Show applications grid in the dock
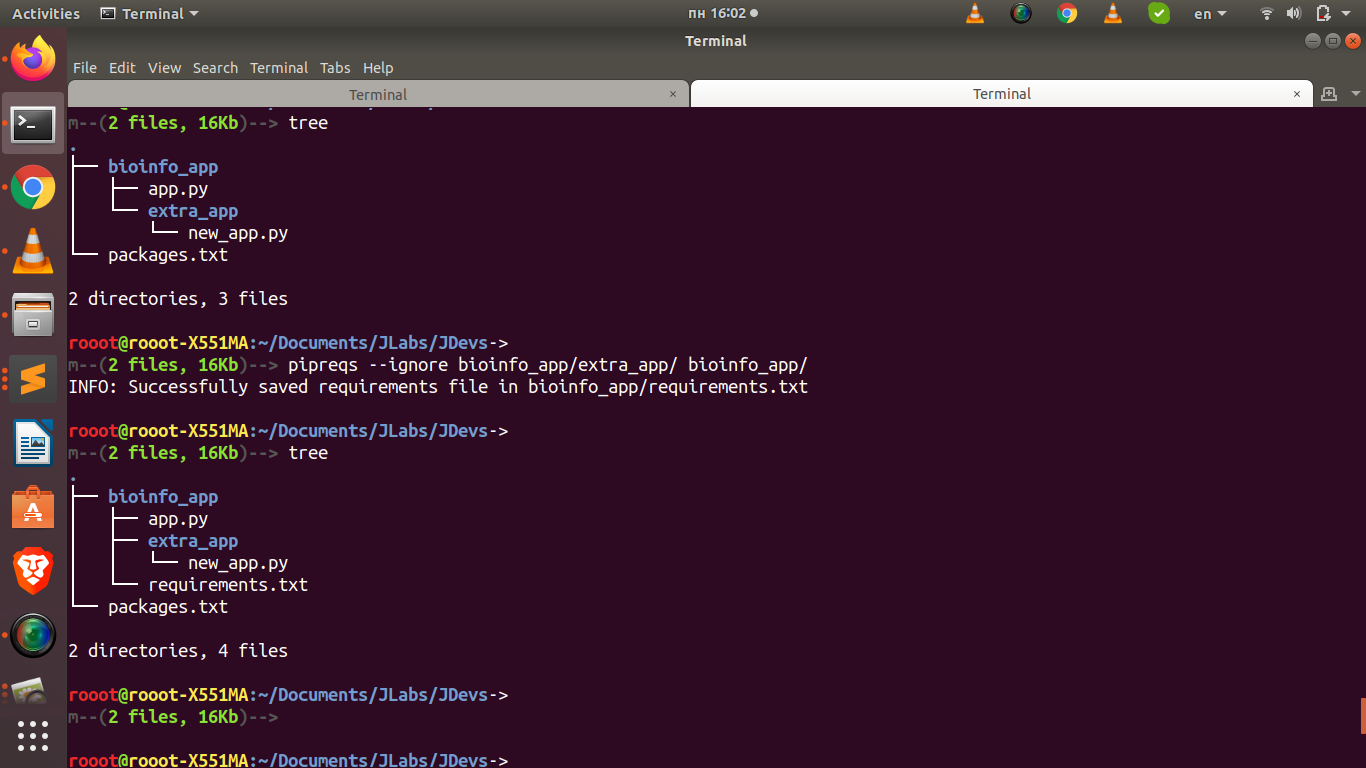Image resolution: width=1366 pixels, height=768 pixels. pyautogui.click(x=33, y=736)
